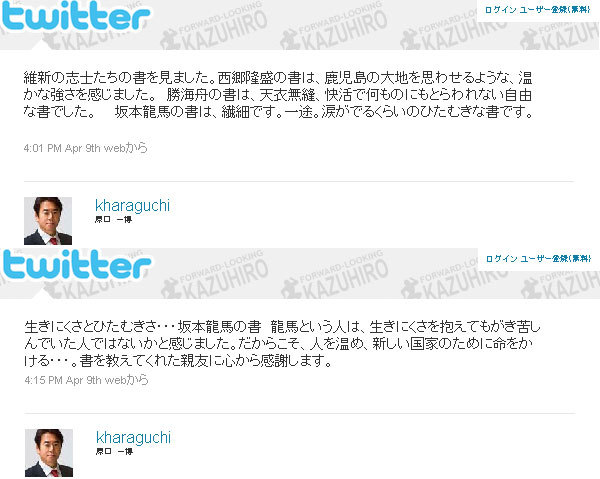Click 原口 一博 name under the 4:01 PM tweet
This screenshot has height=479, width=600.
coord(113,219)
